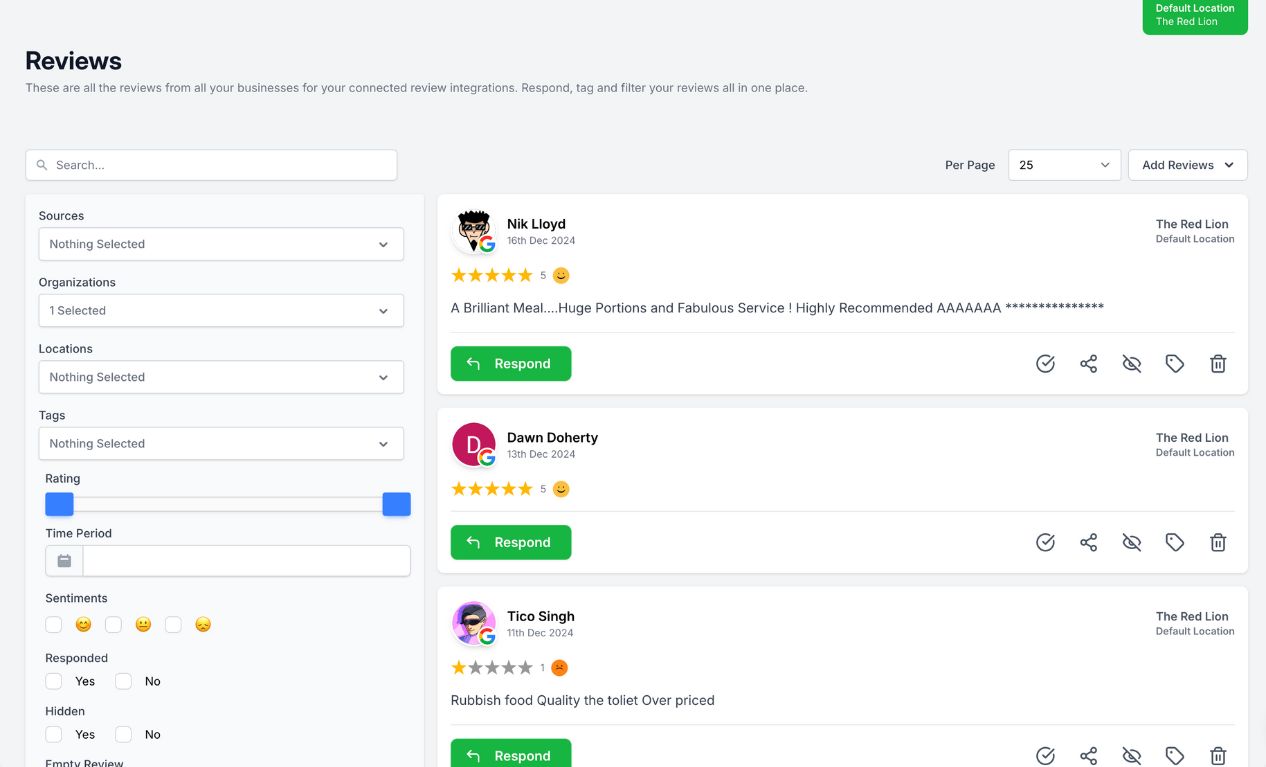This screenshot has height=767, width=1266.
Task: Open the Per Page dropdown
Action: (x=1064, y=164)
